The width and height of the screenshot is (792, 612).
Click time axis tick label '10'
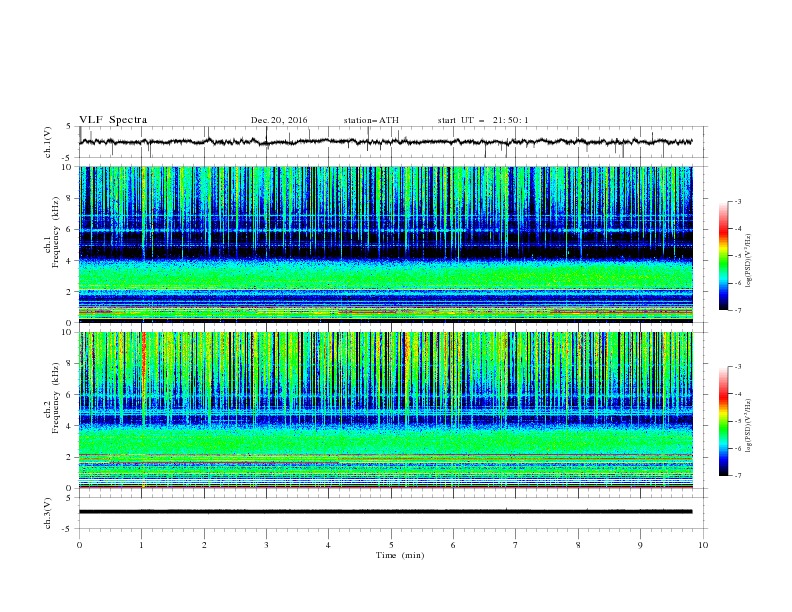[703, 545]
